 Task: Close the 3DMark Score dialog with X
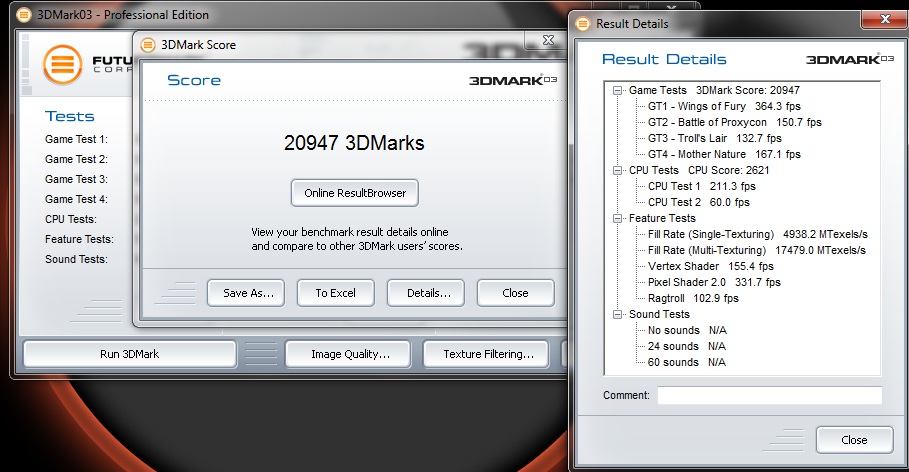(548, 40)
